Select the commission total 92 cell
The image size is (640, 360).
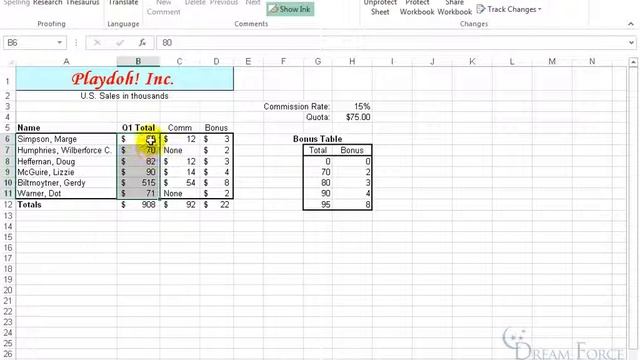pyautogui.click(x=180, y=204)
